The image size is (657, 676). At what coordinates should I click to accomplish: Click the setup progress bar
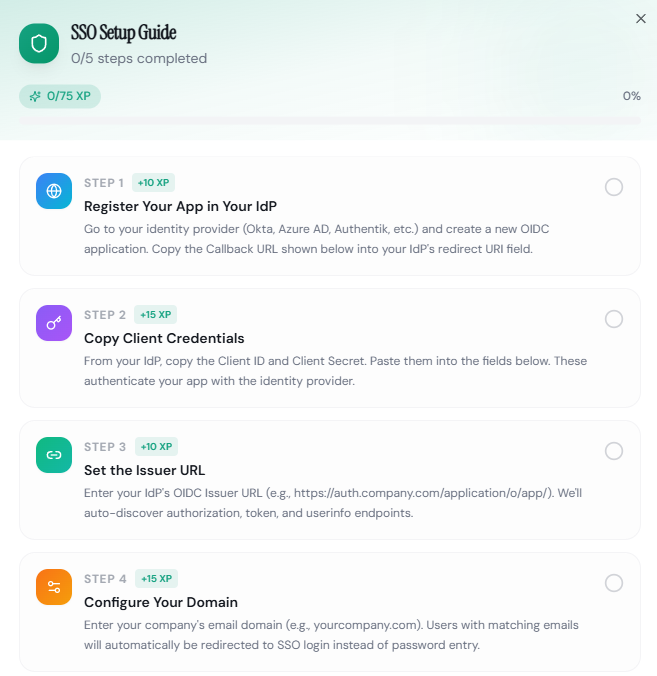(329, 121)
